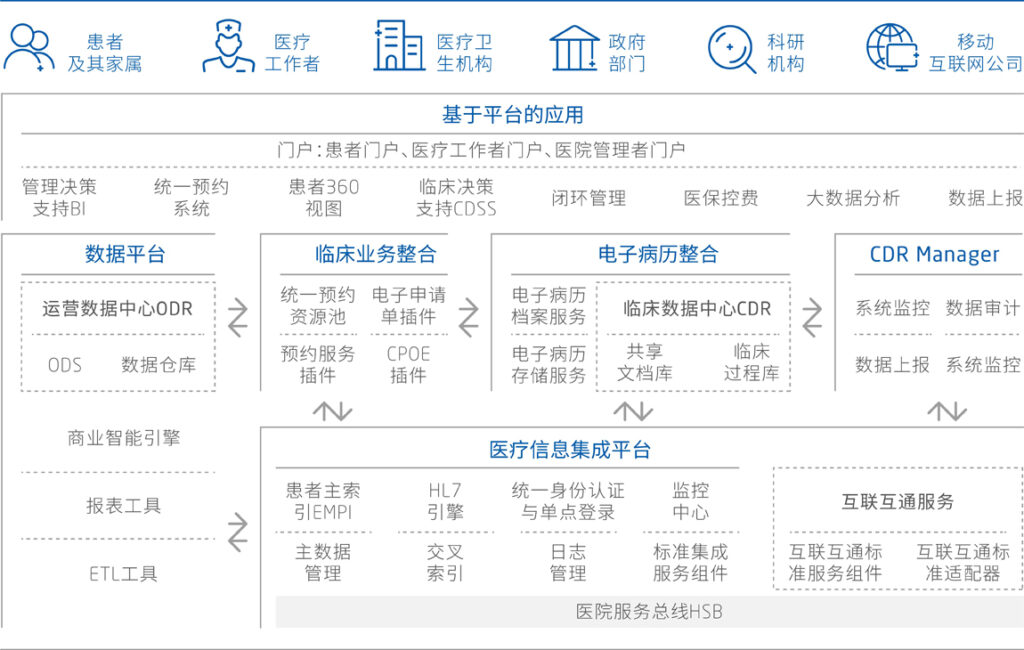Click arrows between 电子病历整合 and CDR Manager
The height and width of the screenshot is (650, 1024).
(812, 318)
